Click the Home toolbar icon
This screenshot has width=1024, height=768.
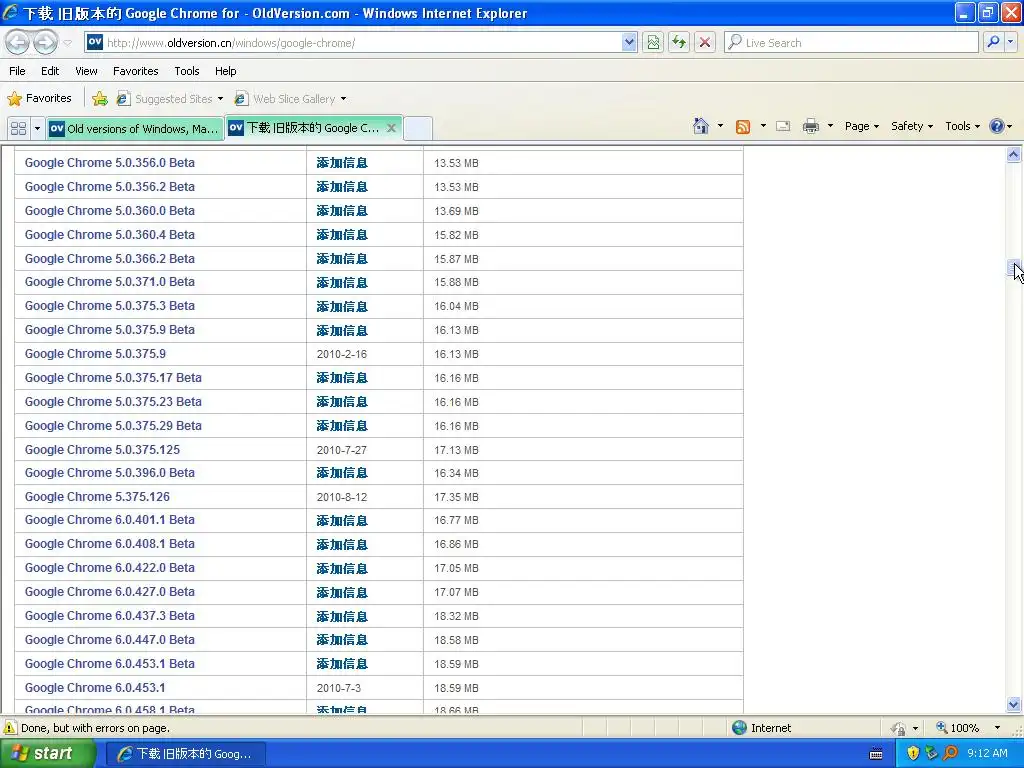pos(701,126)
